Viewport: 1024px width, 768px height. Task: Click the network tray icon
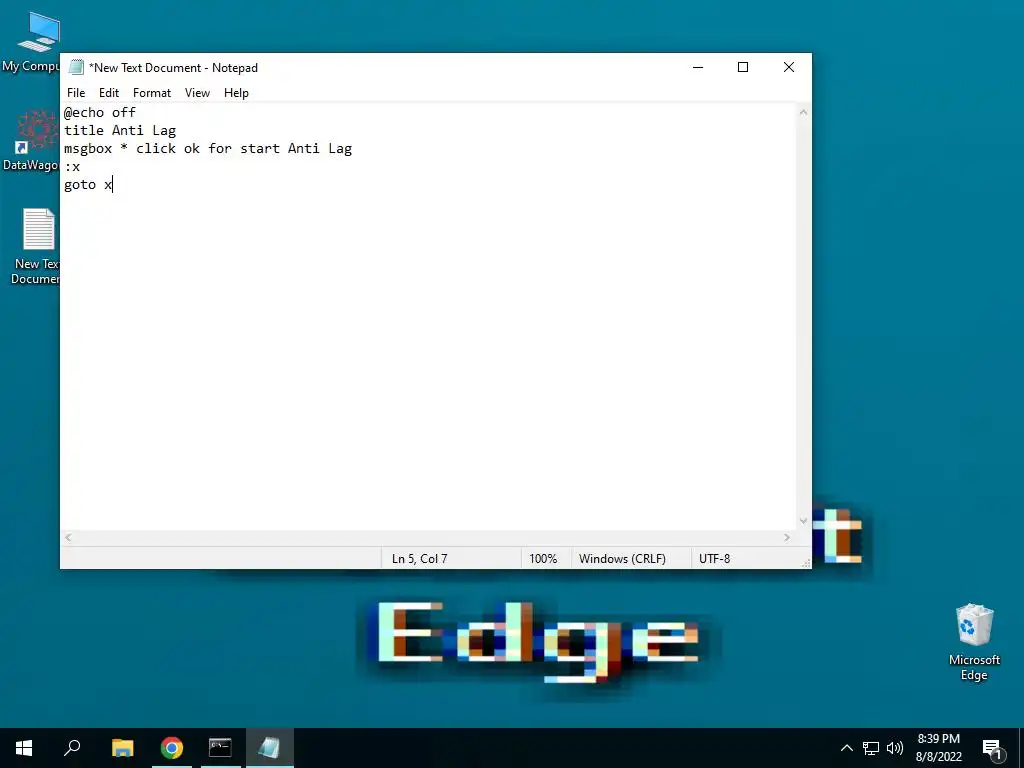point(871,748)
